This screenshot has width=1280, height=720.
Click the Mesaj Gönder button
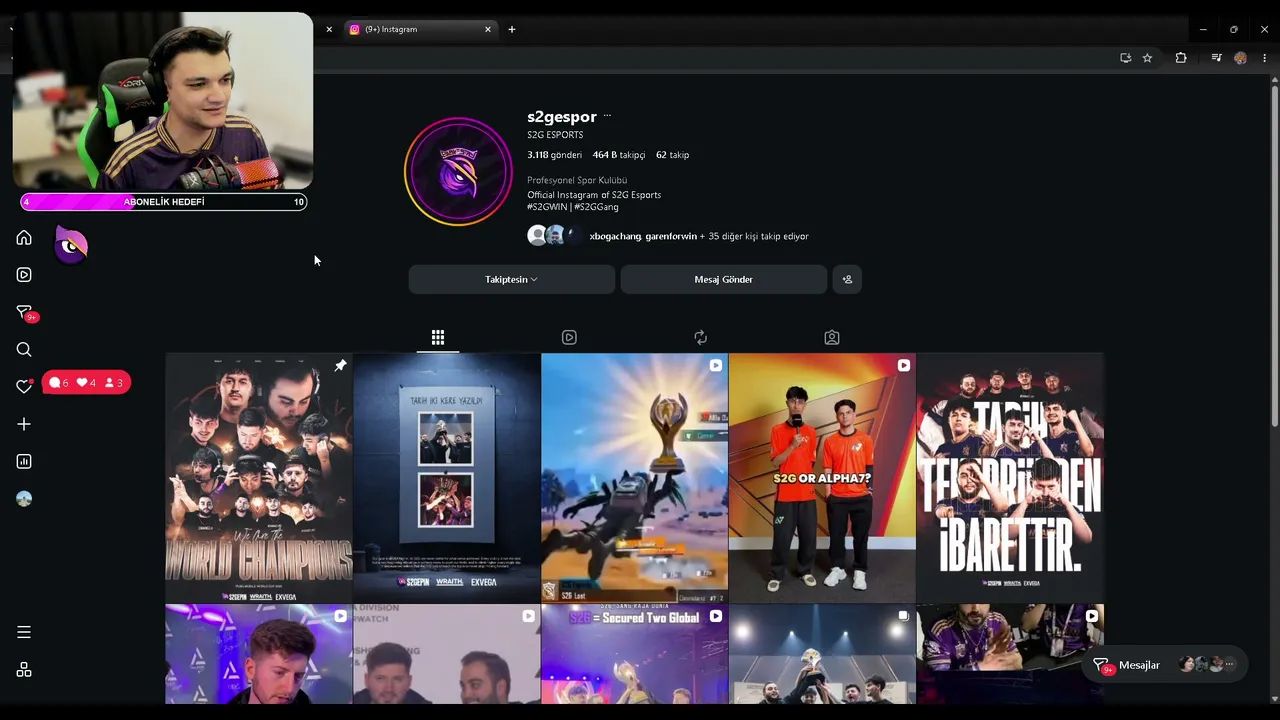pyautogui.click(x=724, y=280)
